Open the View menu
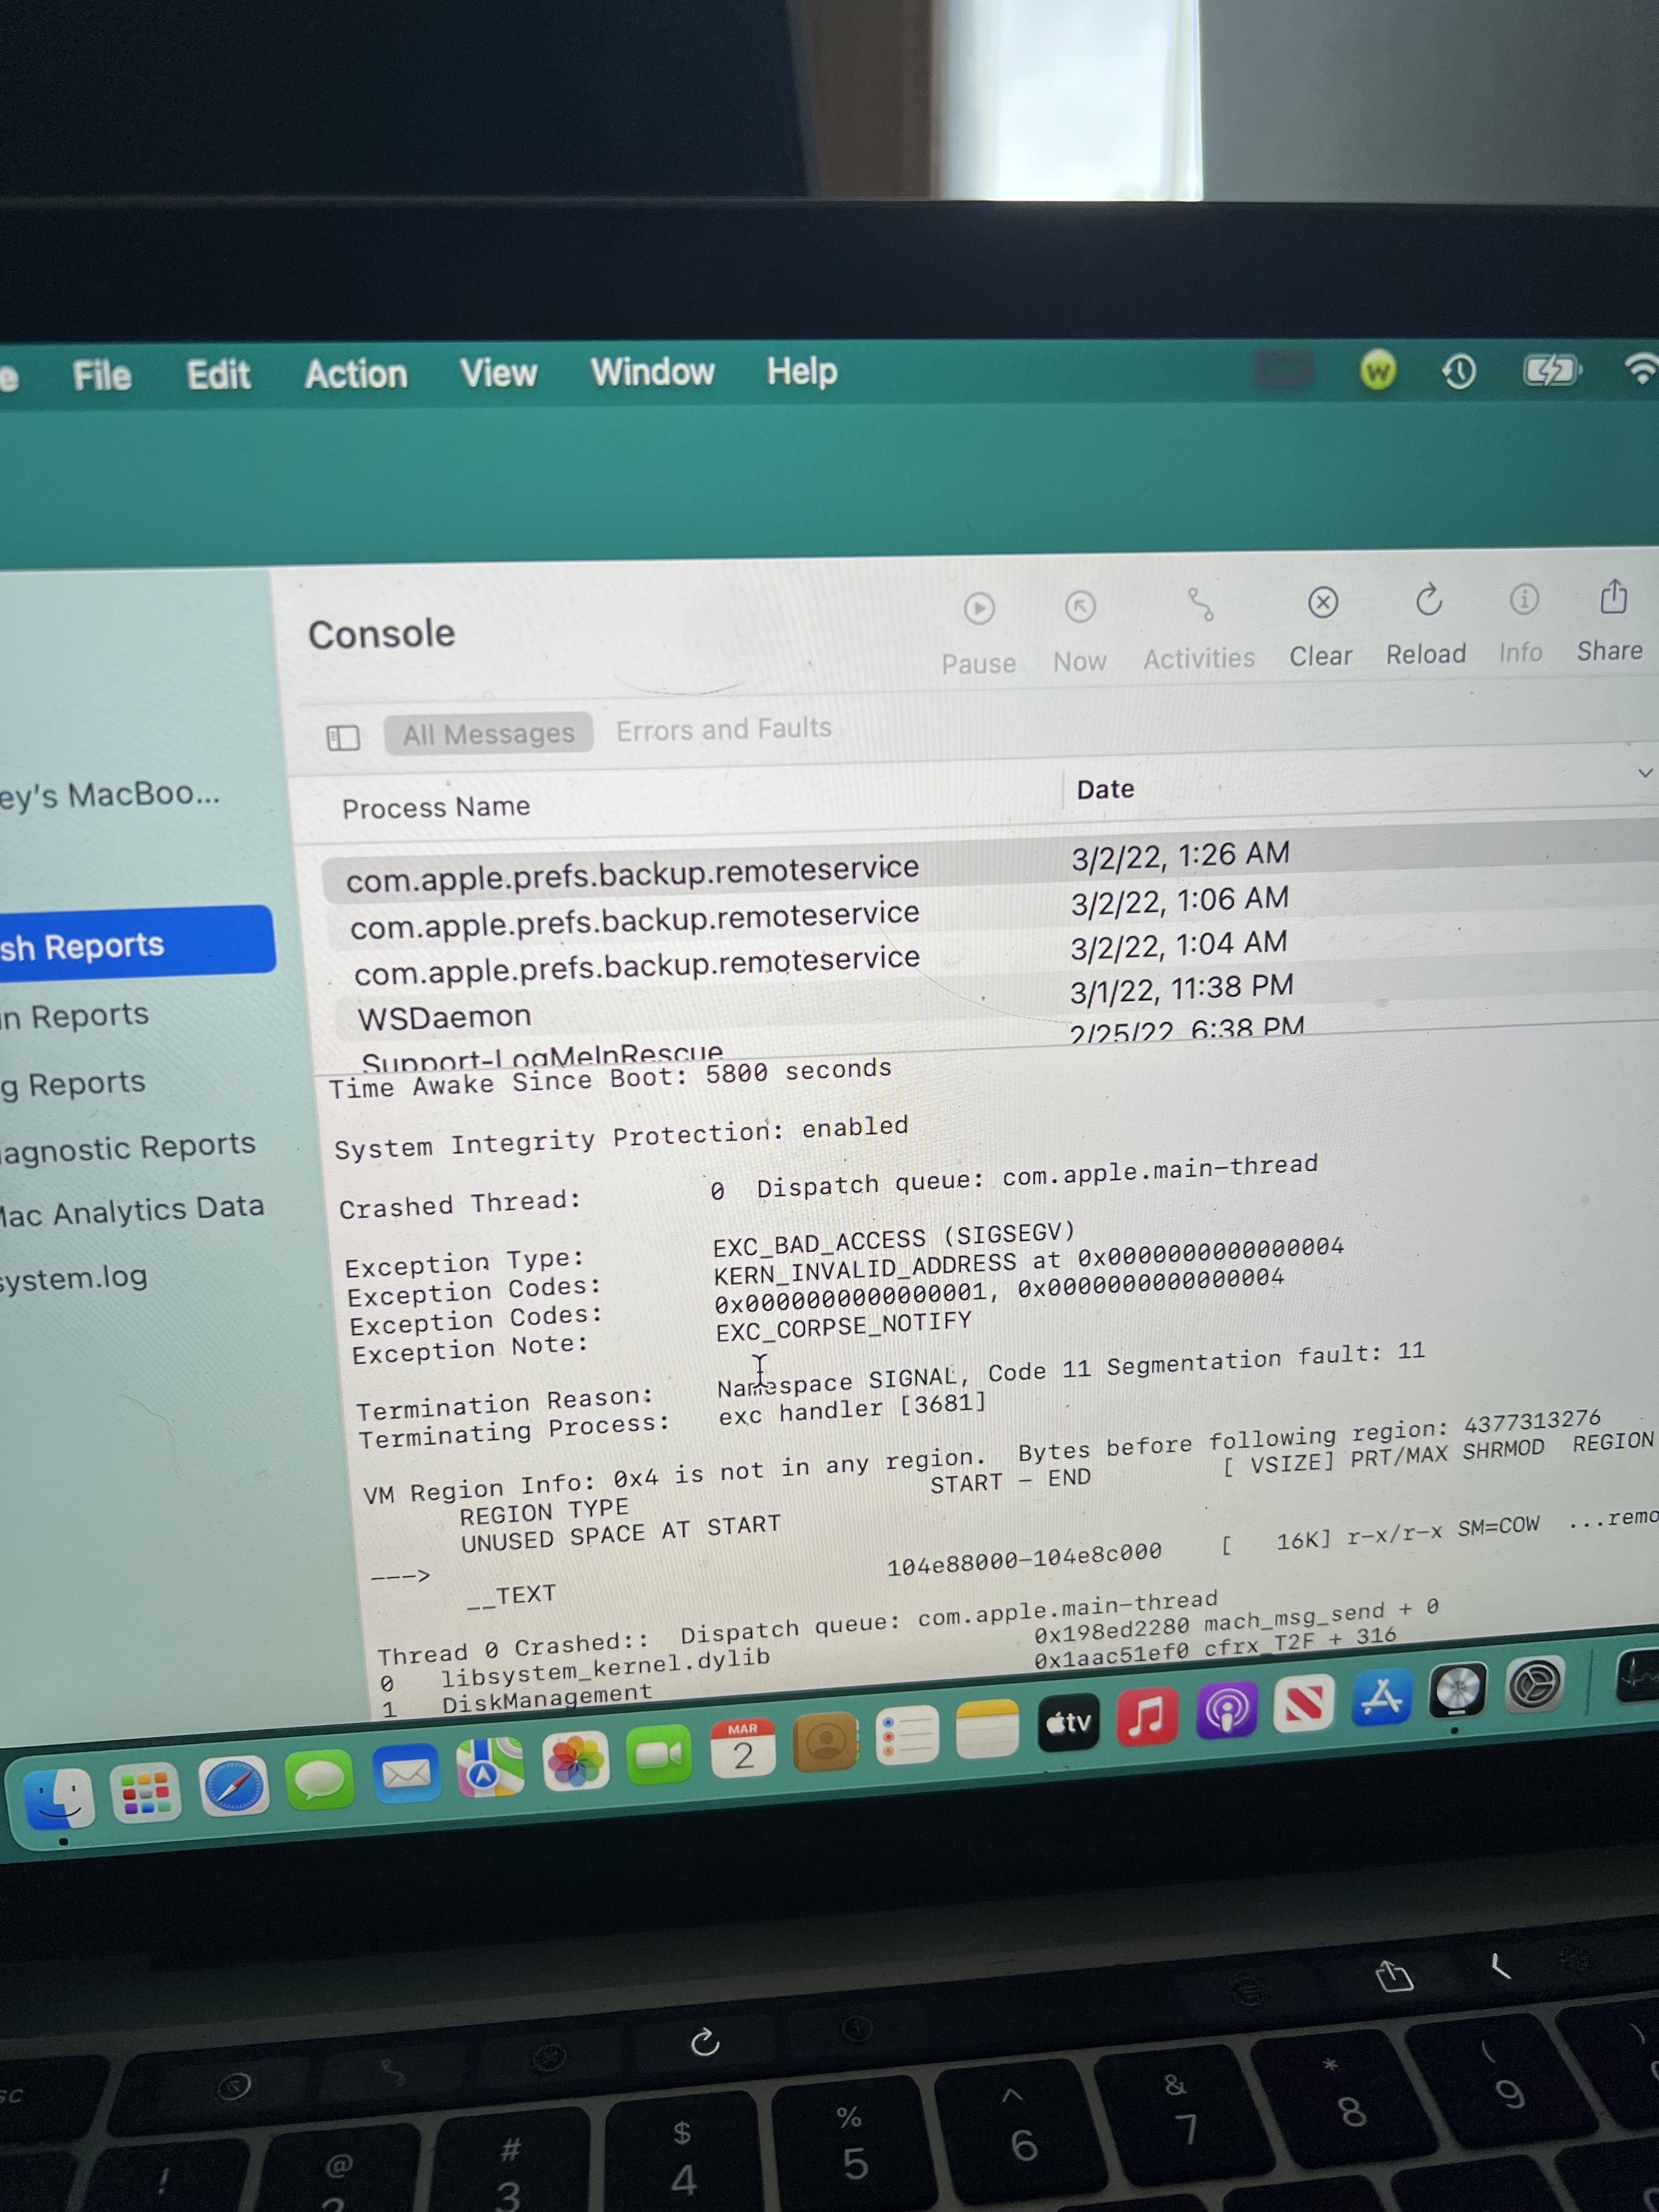This screenshot has height=2212, width=1659. pyautogui.click(x=498, y=373)
